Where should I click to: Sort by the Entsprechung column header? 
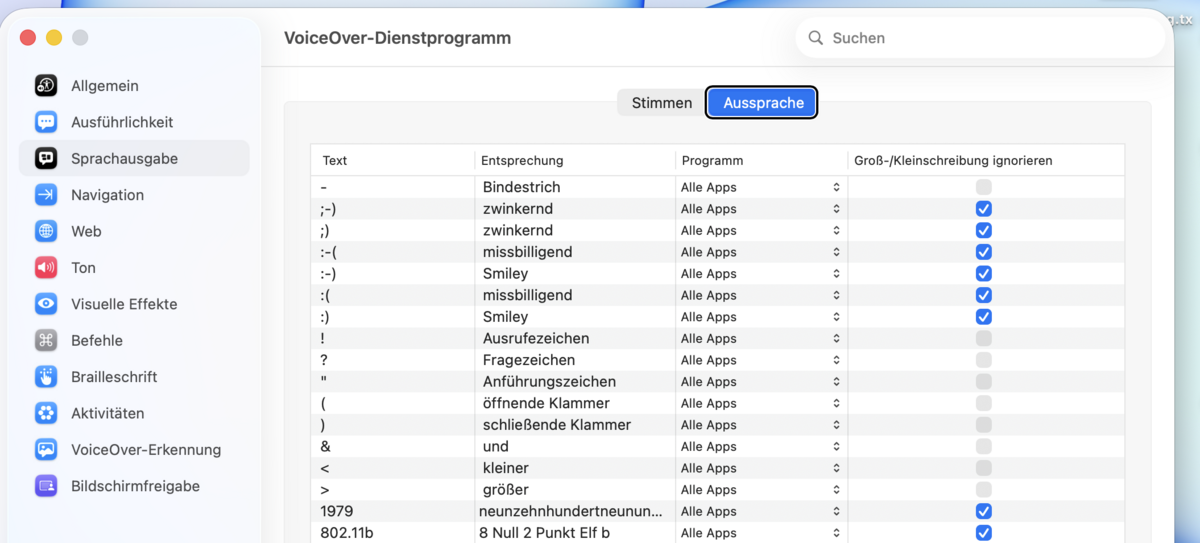tap(575, 160)
